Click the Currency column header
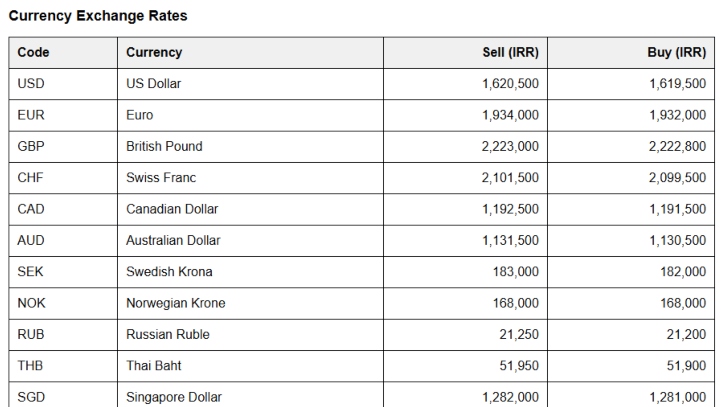 (154, 52)
